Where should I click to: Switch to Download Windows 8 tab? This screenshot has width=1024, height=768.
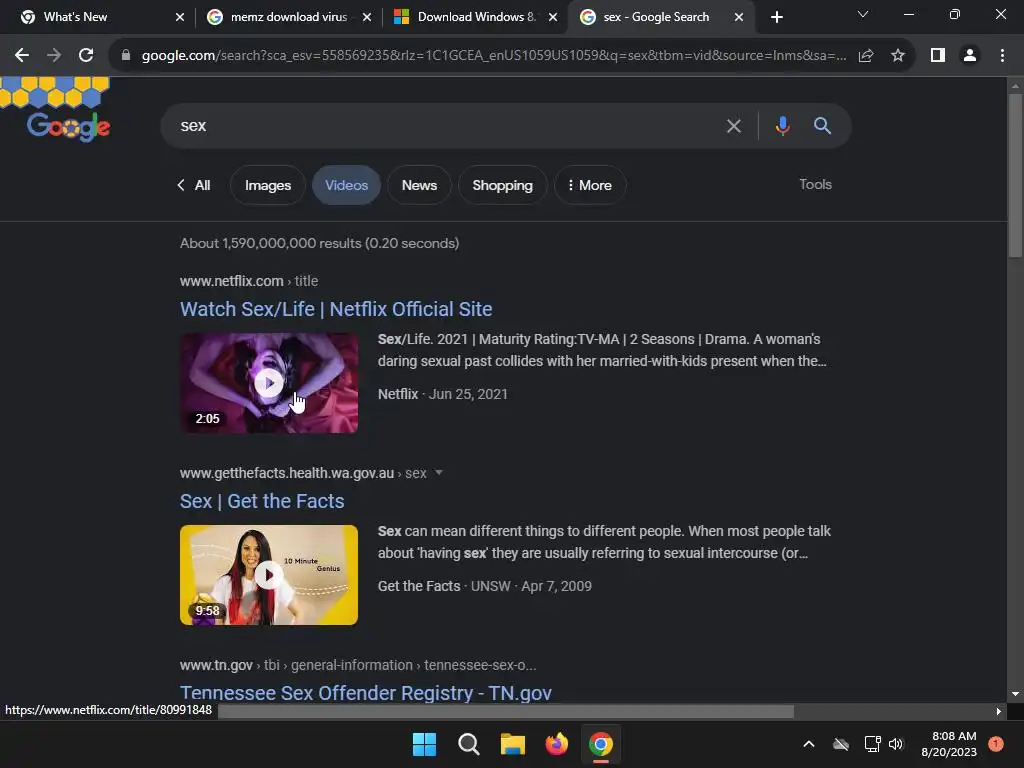476,17
